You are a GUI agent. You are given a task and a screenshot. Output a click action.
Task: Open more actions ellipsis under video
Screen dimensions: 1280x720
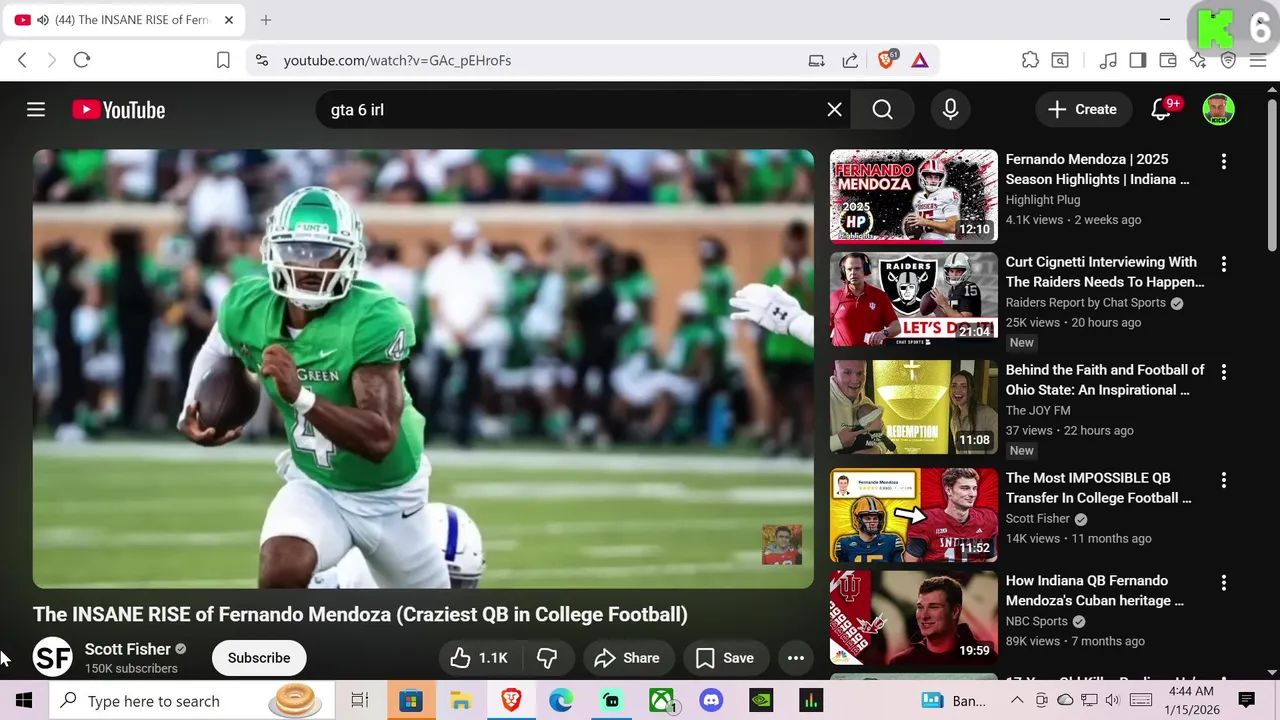(x=796, y=658)
